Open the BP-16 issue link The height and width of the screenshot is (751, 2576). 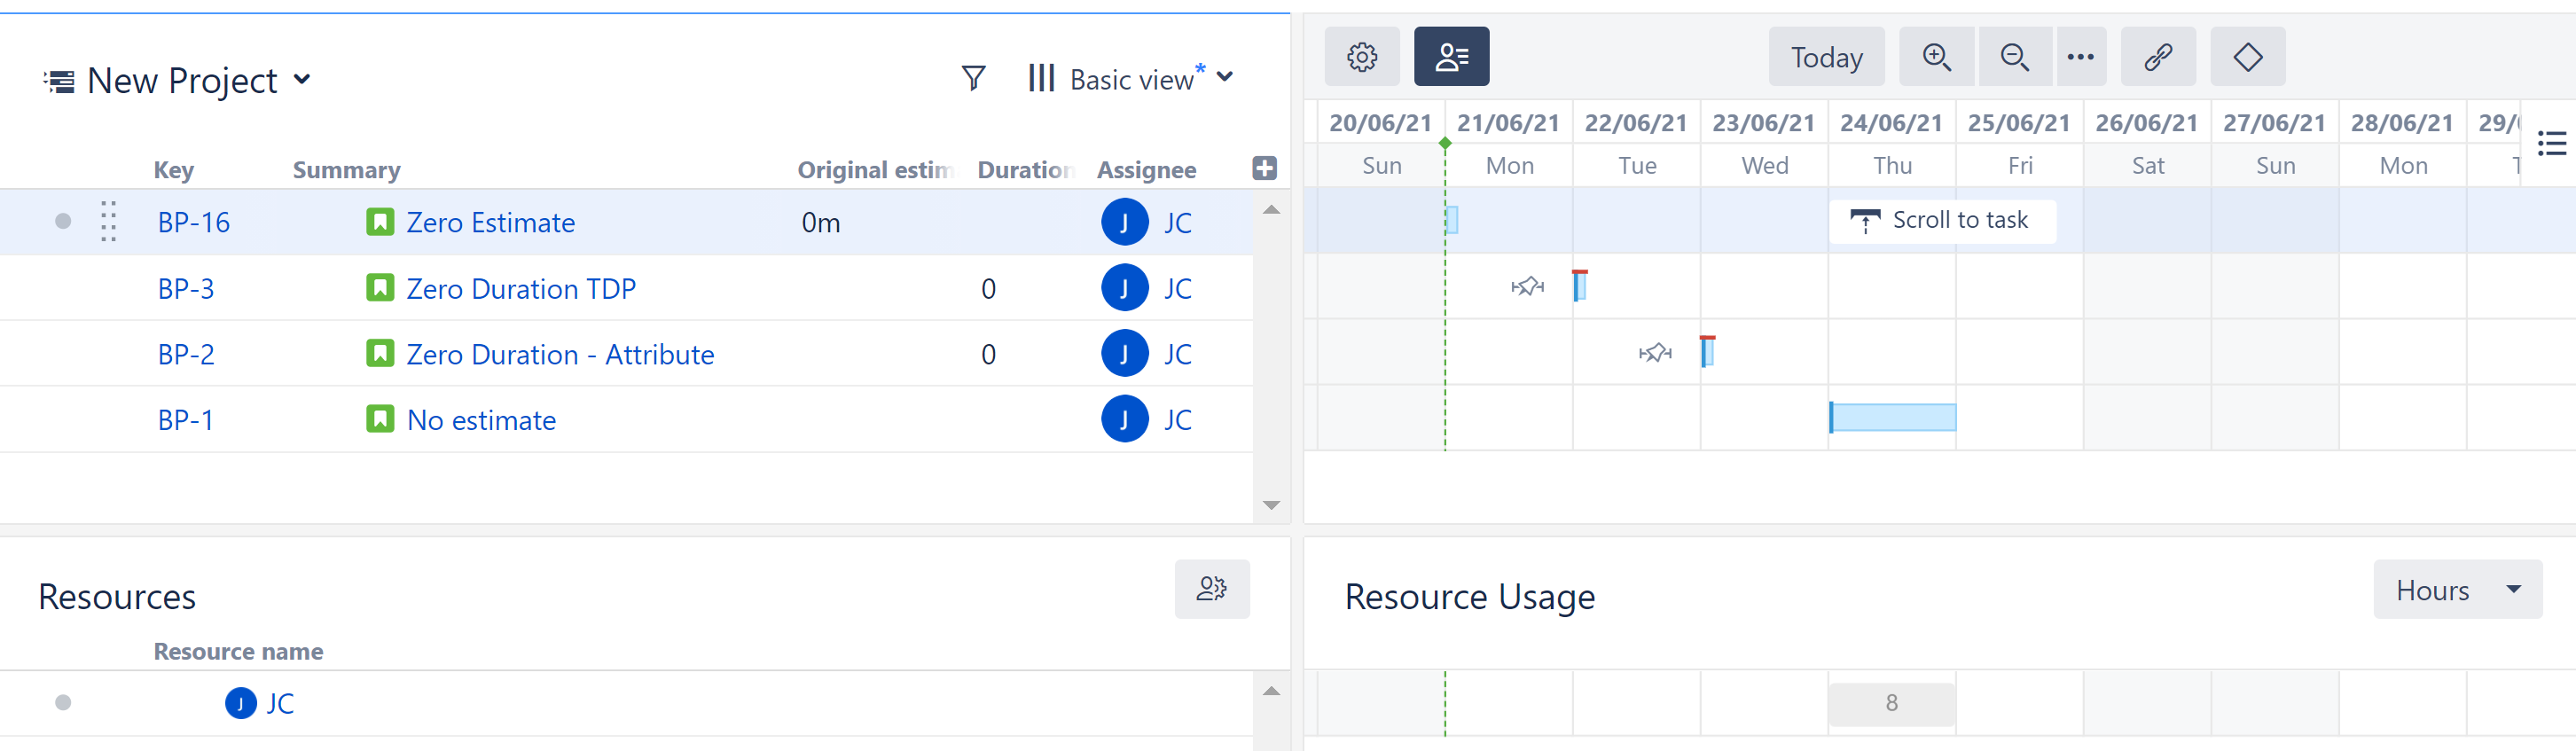pyautogui.click(x=193, y=222)
